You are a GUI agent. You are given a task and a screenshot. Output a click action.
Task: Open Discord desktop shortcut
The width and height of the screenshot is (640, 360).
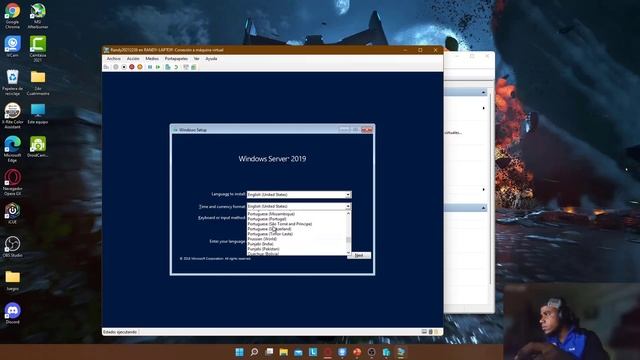12,313
